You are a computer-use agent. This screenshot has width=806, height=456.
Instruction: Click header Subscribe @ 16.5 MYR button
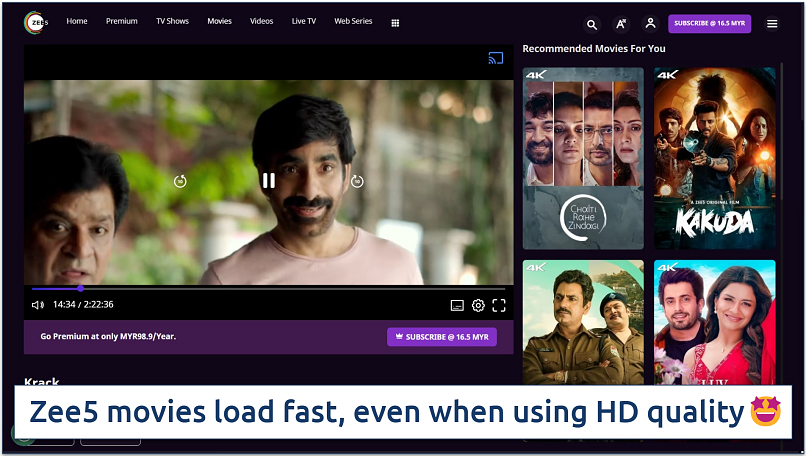point(709,24)
